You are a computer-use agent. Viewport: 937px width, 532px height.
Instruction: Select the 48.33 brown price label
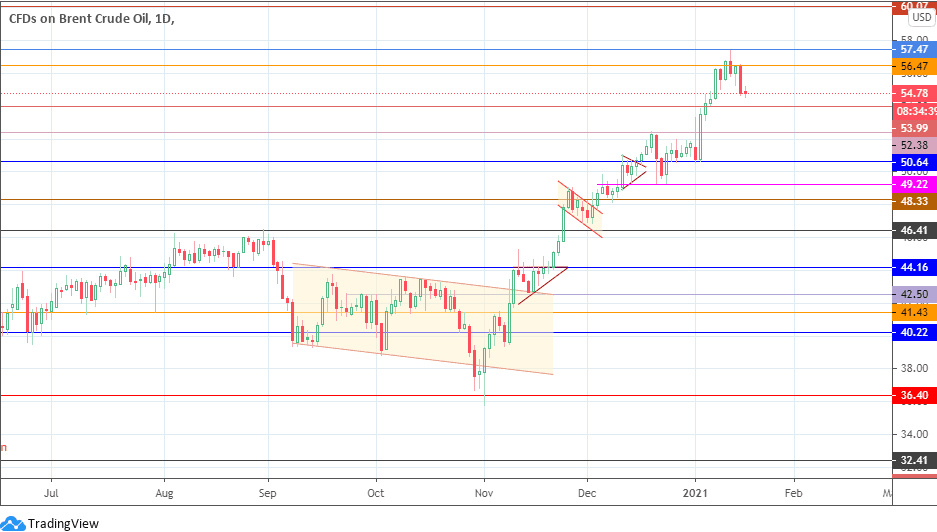click(x=914, y=201)
